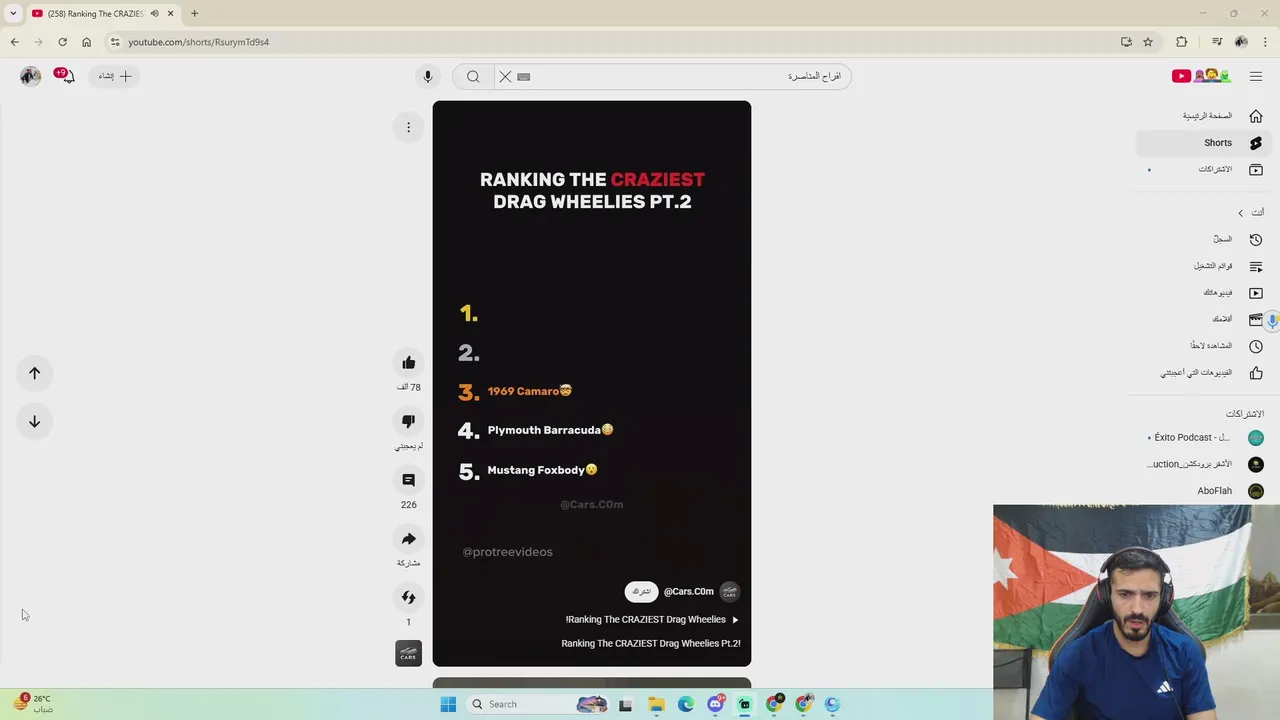Viewport: 1280px width, 720px height.
Task: Click the taskbar Search box
Action: [538, 704]
